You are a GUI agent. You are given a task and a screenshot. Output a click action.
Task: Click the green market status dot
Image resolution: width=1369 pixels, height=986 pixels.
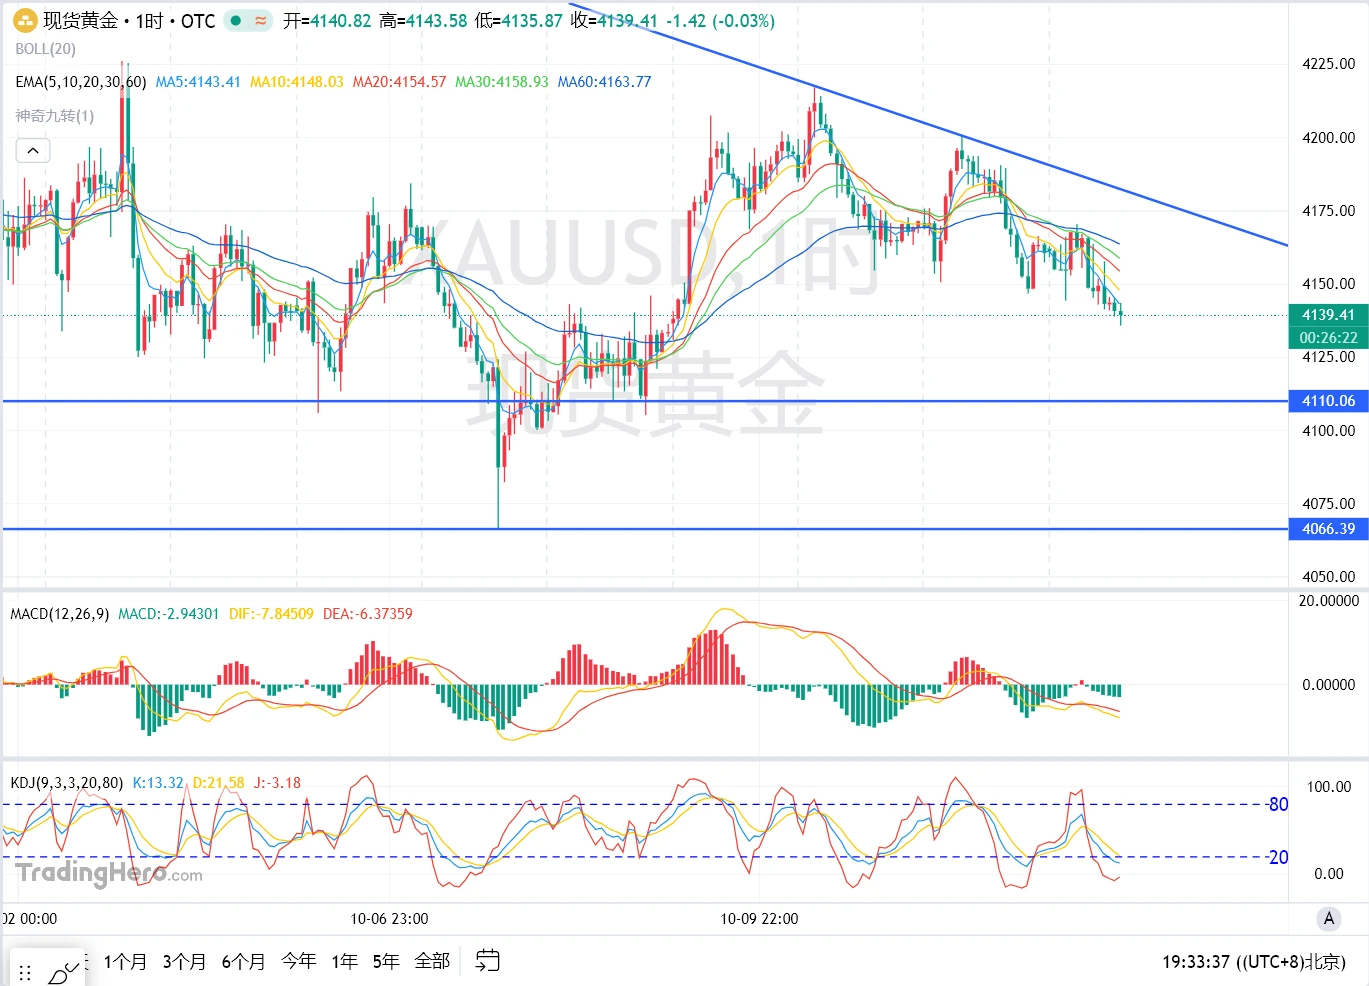[x=236, y=20]
